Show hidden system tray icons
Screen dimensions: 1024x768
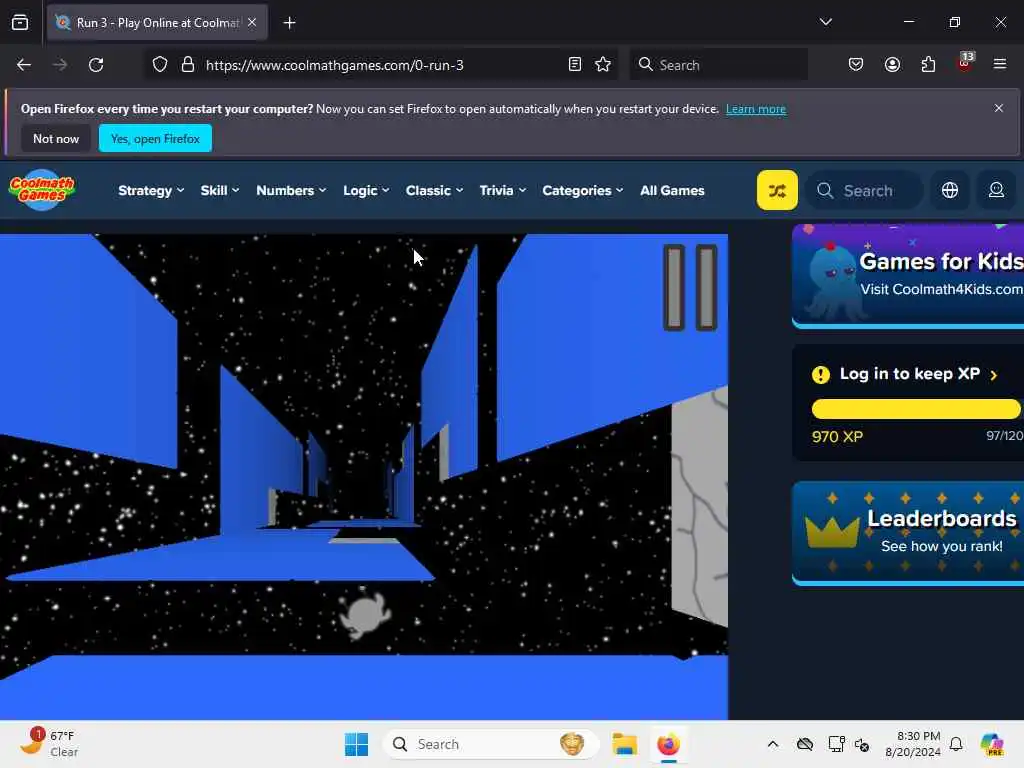click(773, 744)
